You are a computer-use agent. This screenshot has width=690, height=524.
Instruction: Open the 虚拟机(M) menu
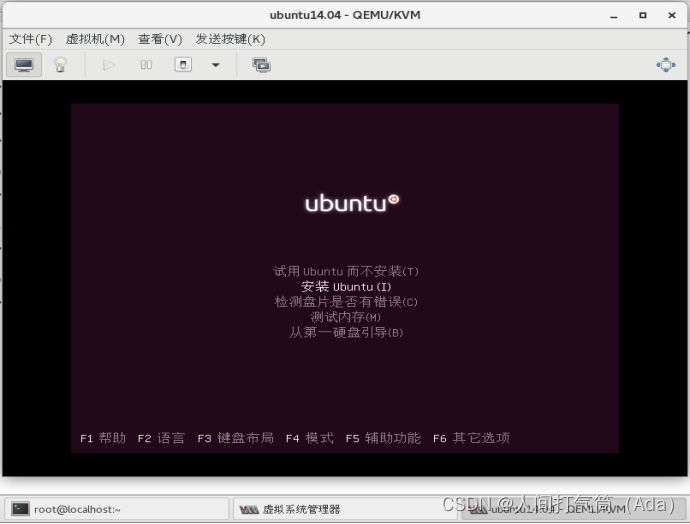point(95,39)
